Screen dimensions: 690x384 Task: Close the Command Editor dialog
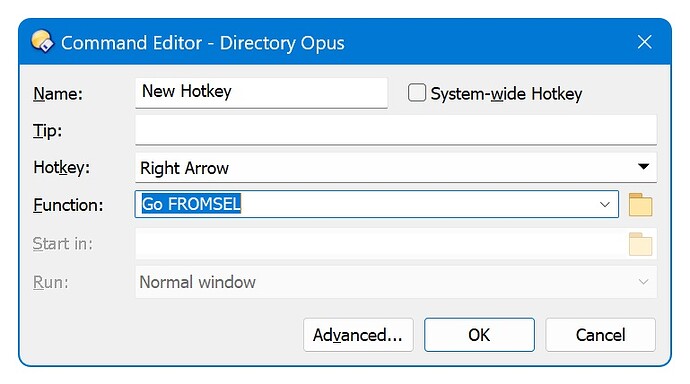[x=644, y=42]
